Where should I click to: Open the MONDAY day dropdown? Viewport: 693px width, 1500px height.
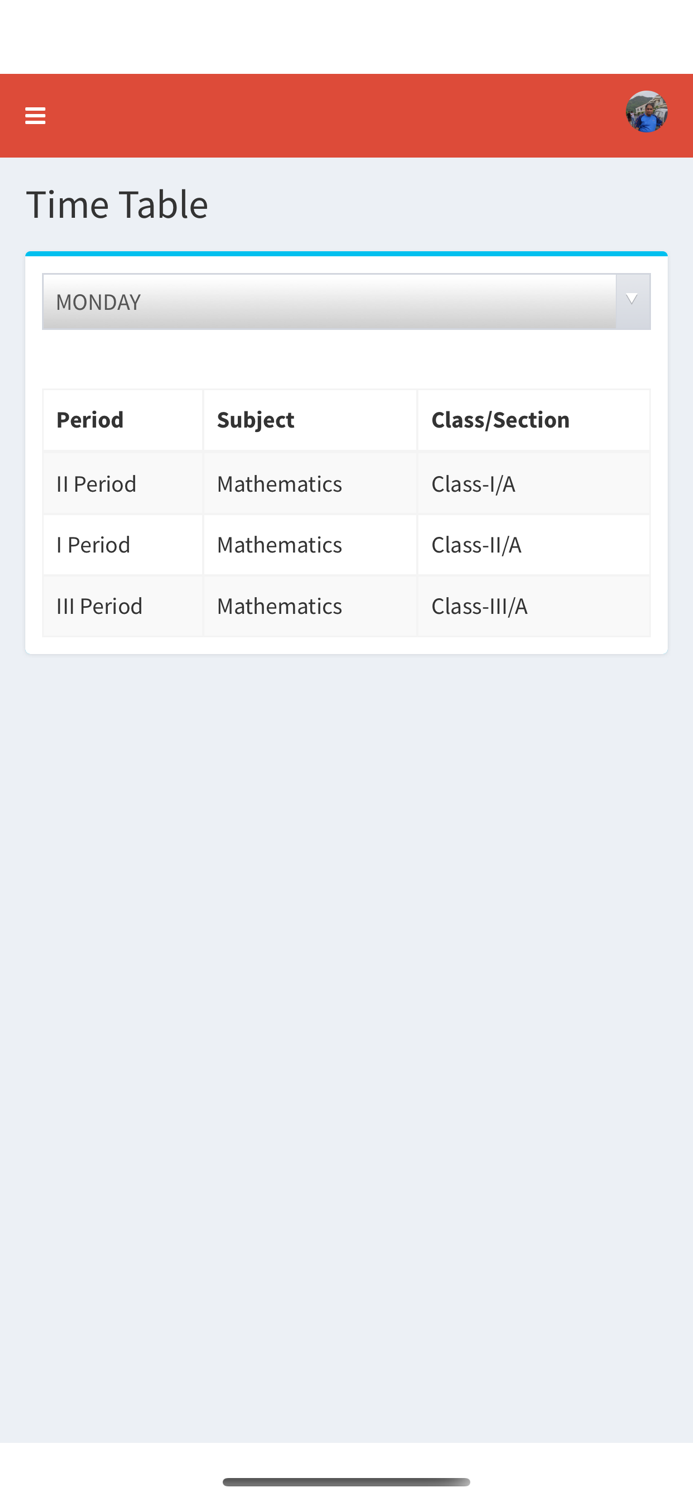tap(330, 302)
